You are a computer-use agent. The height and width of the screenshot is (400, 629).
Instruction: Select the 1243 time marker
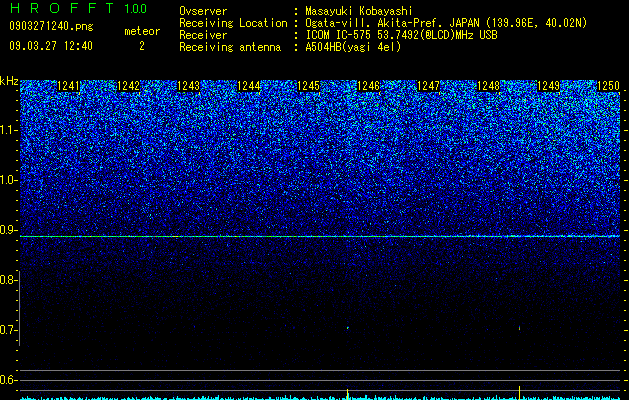[189, 86]
